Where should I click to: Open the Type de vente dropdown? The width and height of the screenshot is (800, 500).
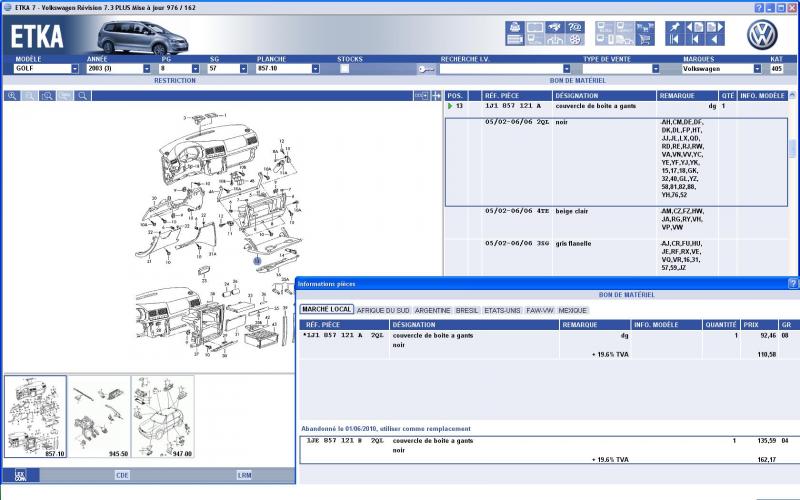[656, 69]
